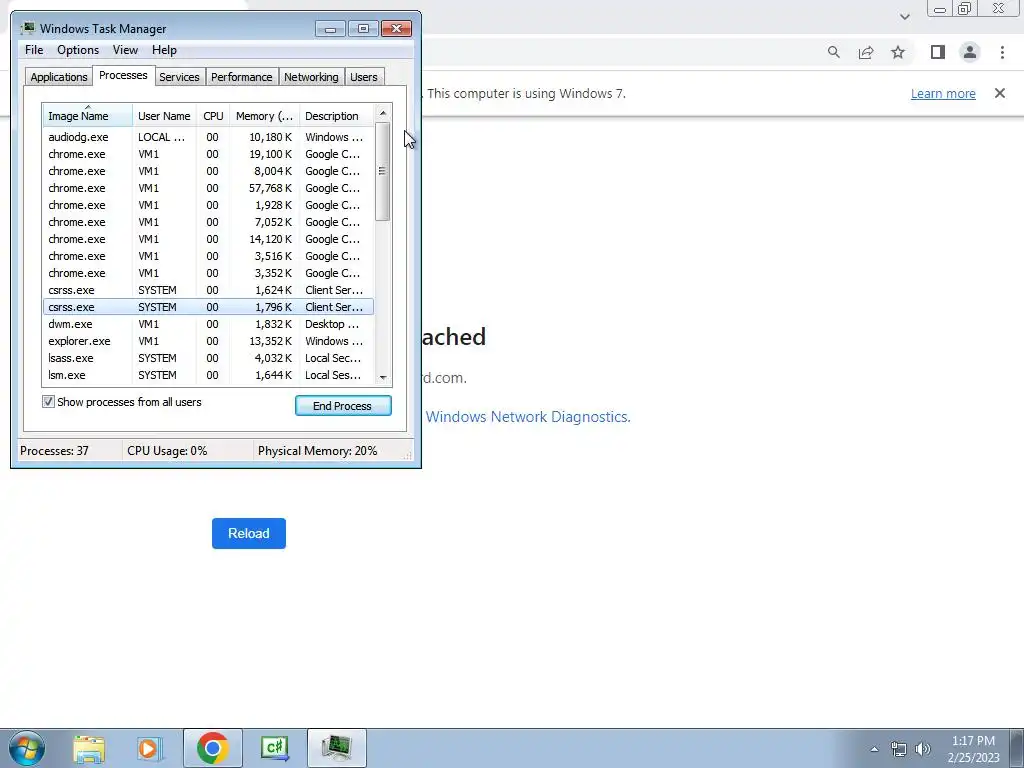This screenshot has width=1024, height=768.
Task: Open the File menu in Task Manager
Action: click(34, 50)
